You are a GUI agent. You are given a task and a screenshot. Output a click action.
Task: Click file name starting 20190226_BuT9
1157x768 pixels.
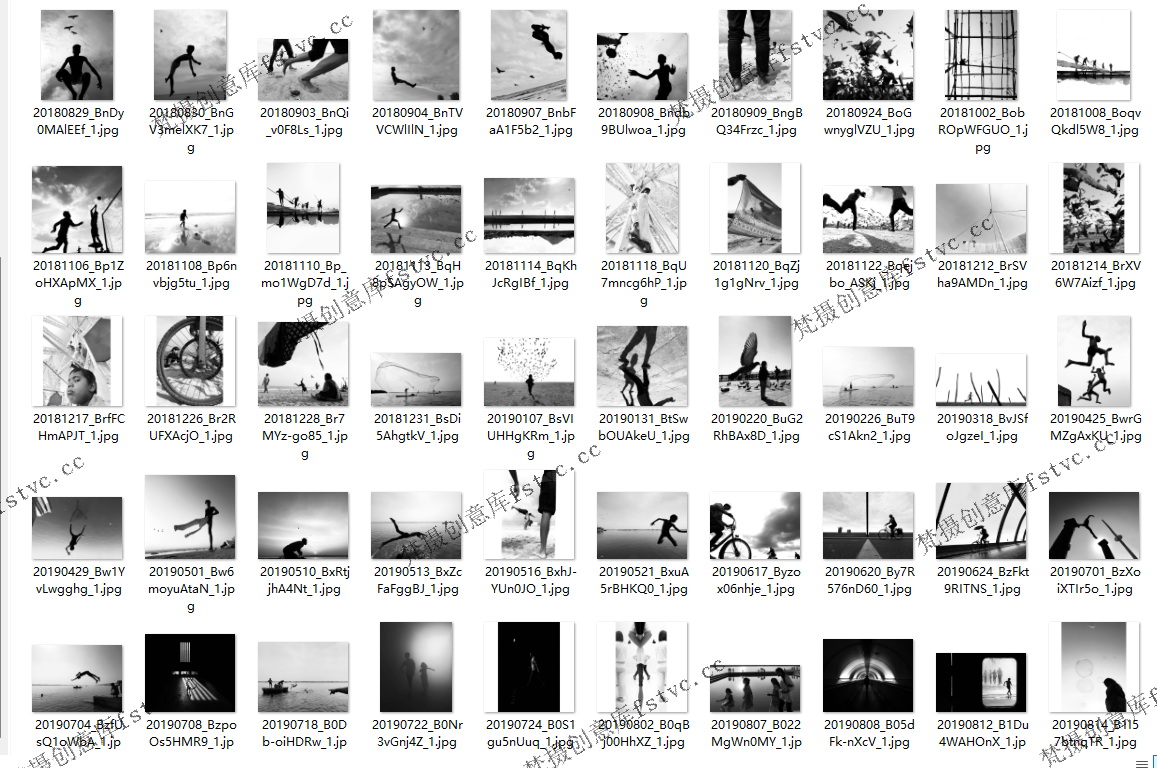(x=868, y=427)
